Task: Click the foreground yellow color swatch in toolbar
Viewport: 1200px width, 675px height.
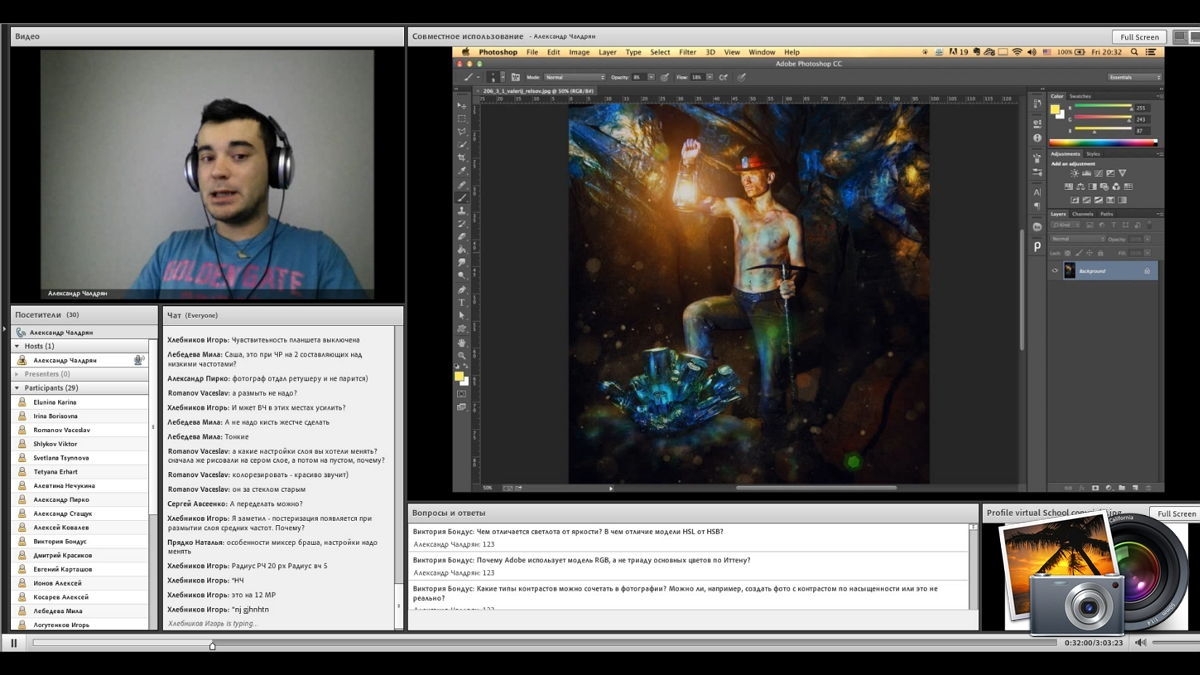Action: click(459, 376)
